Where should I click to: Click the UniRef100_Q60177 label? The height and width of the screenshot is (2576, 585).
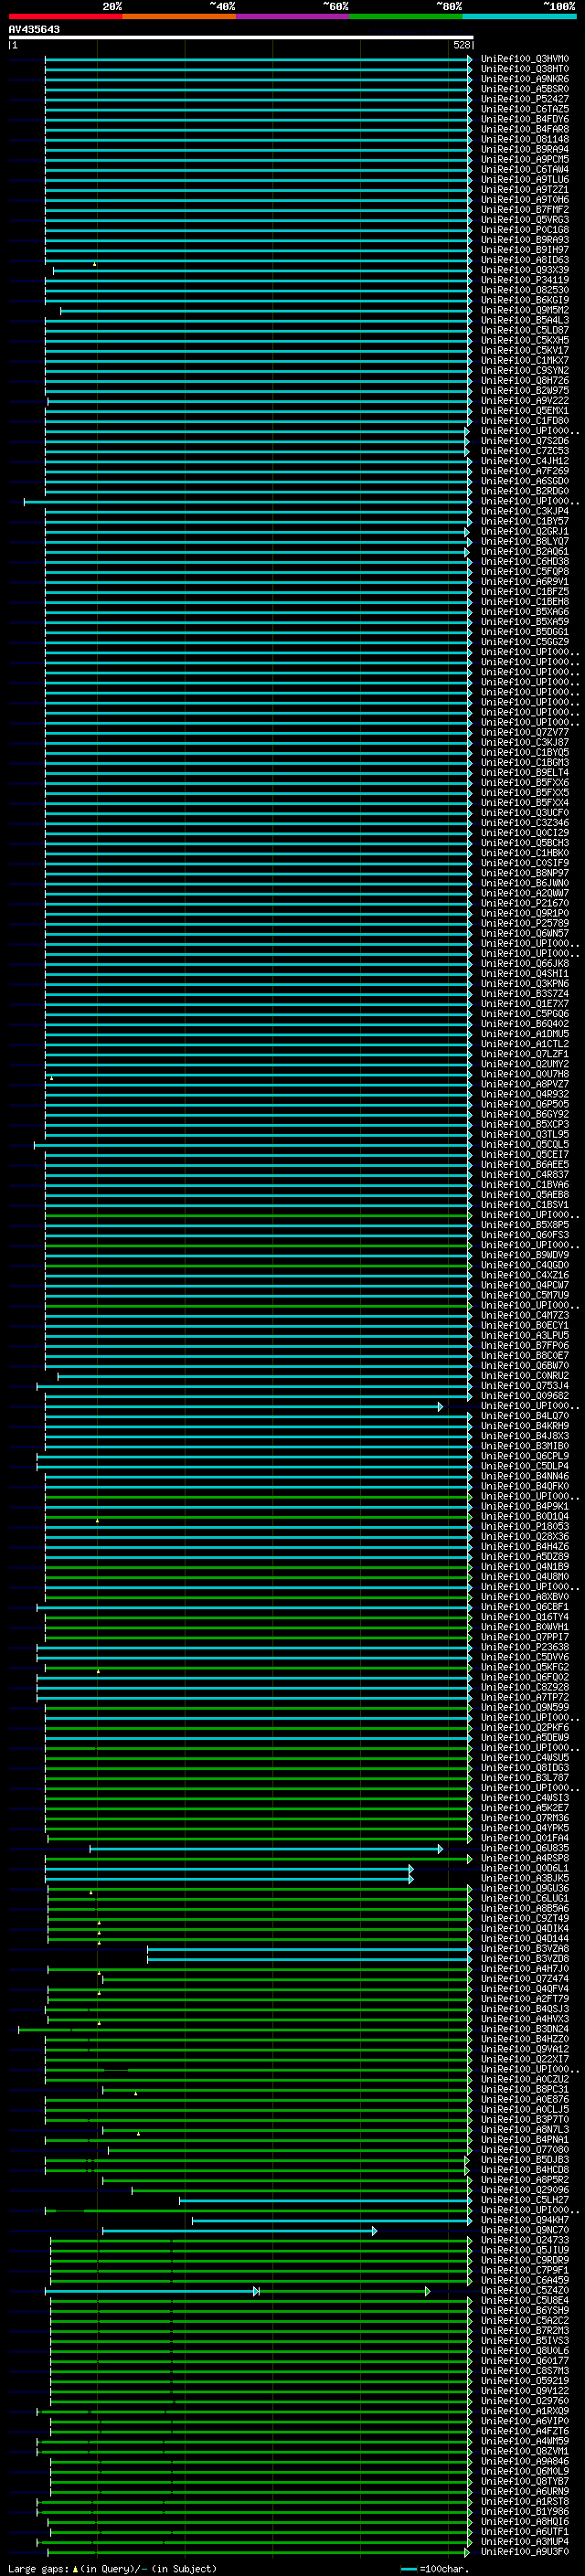(x=525, y=2360)
